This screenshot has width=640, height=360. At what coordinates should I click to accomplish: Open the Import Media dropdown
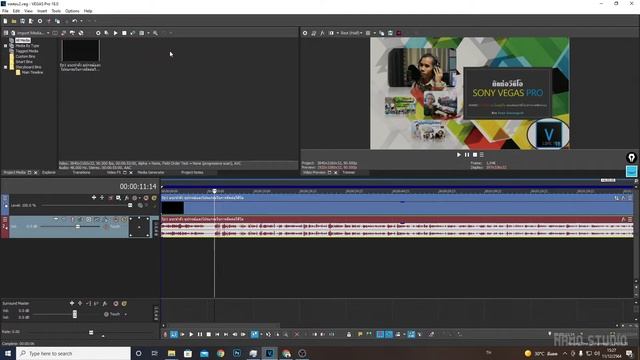click(48, 33)
